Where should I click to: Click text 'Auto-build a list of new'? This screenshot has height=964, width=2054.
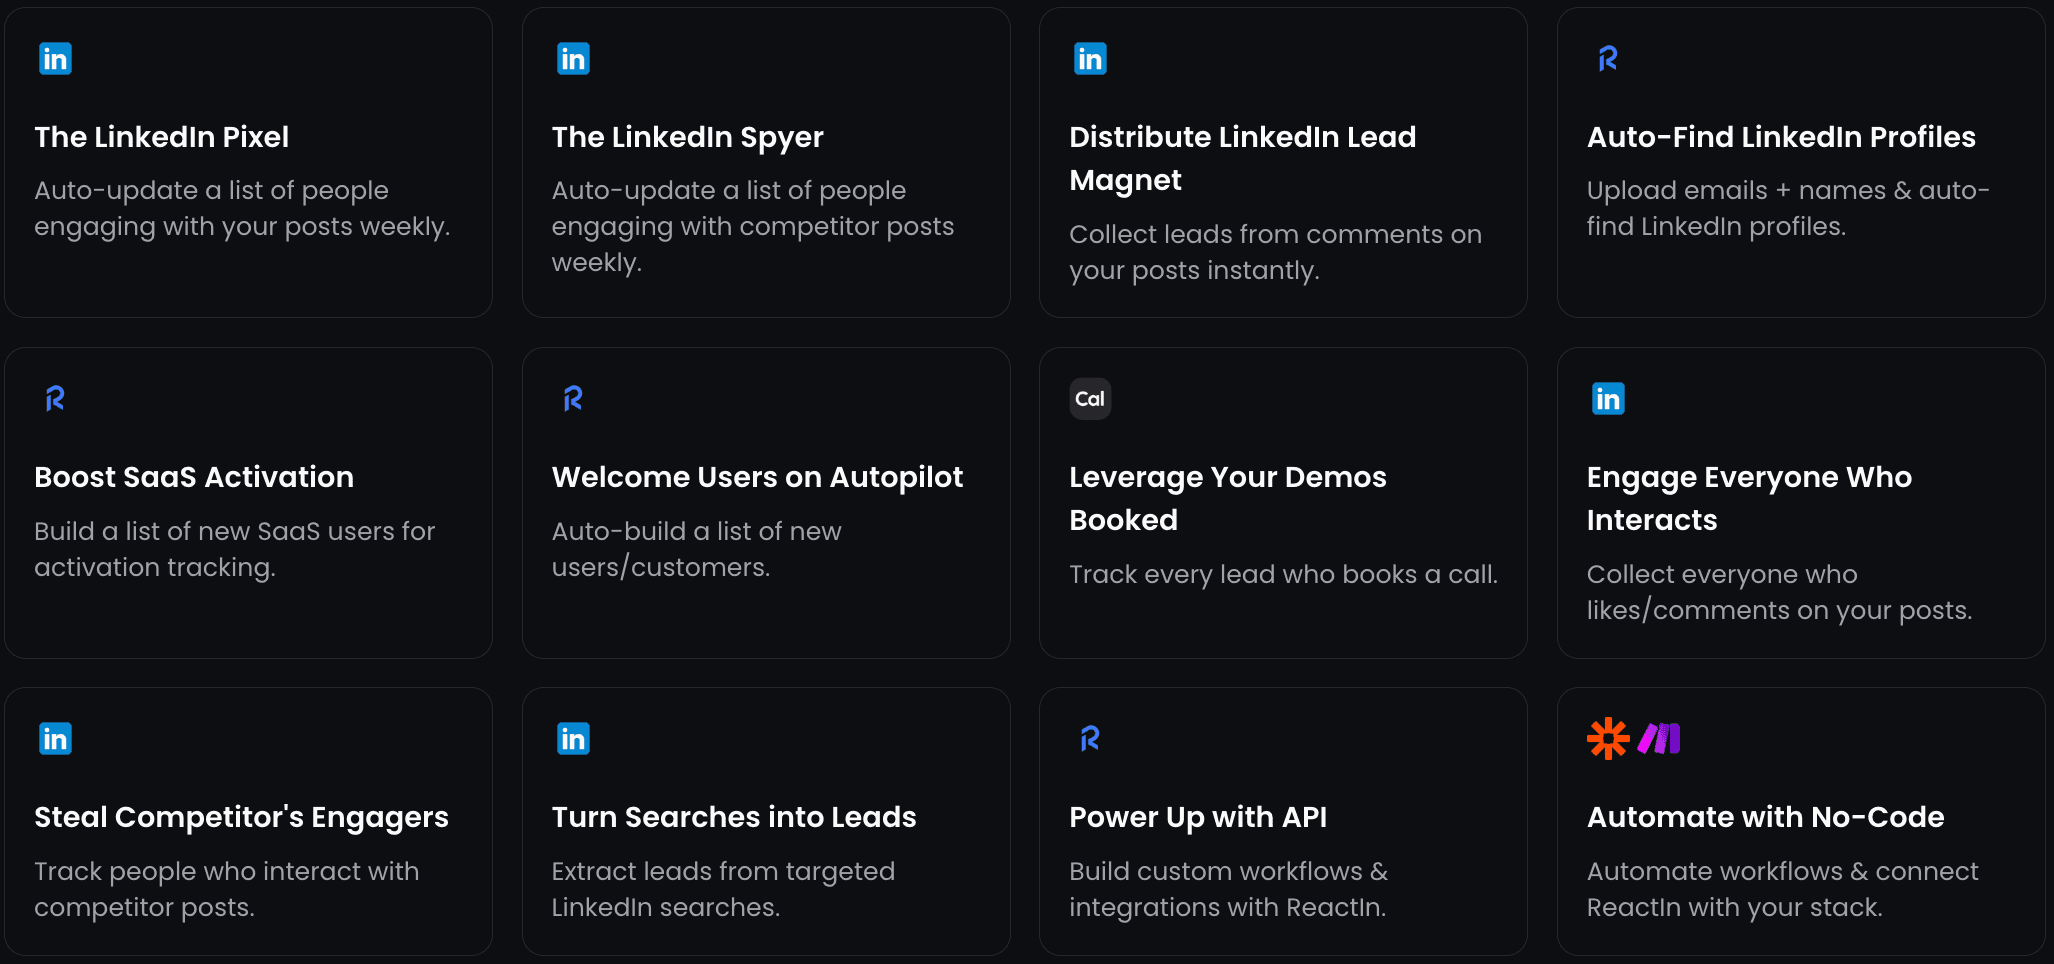pos(696,531)
